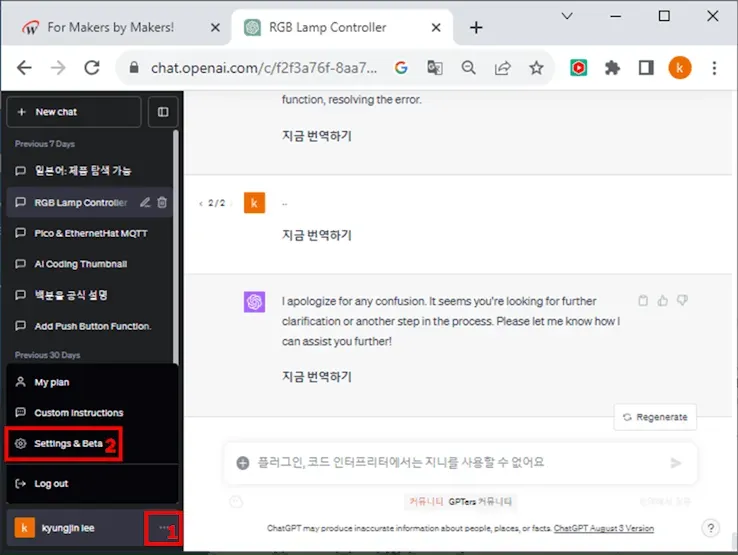The width and height of the screenshot is (738, 555).
Task: Copy the assistant reply to clipboard
Action: coord(643,300)
